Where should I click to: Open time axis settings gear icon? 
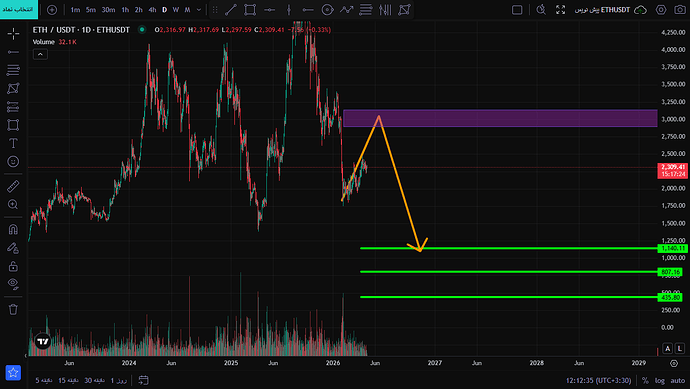tap(674, 363)
